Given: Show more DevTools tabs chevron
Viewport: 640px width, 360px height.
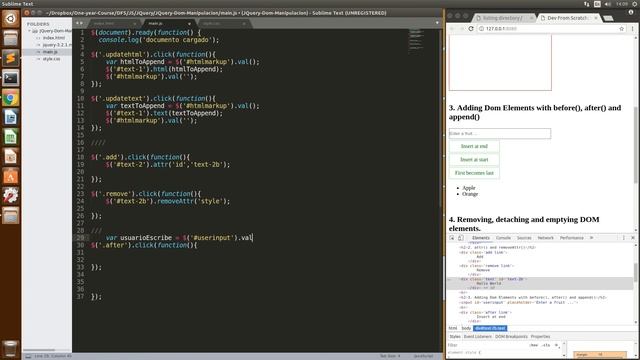Looking at the screenshot, I should click(x=591, y=238).
